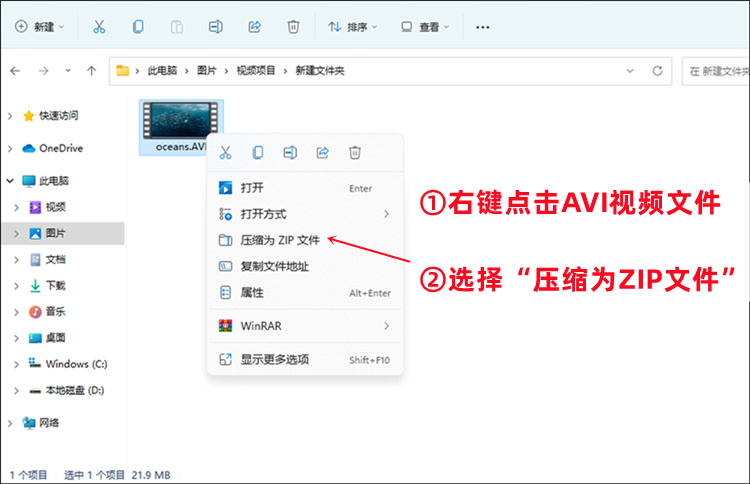This screenshot has height=484, width=750.
Task: Open the 新建 dropdown button
Action: (41, 27)
